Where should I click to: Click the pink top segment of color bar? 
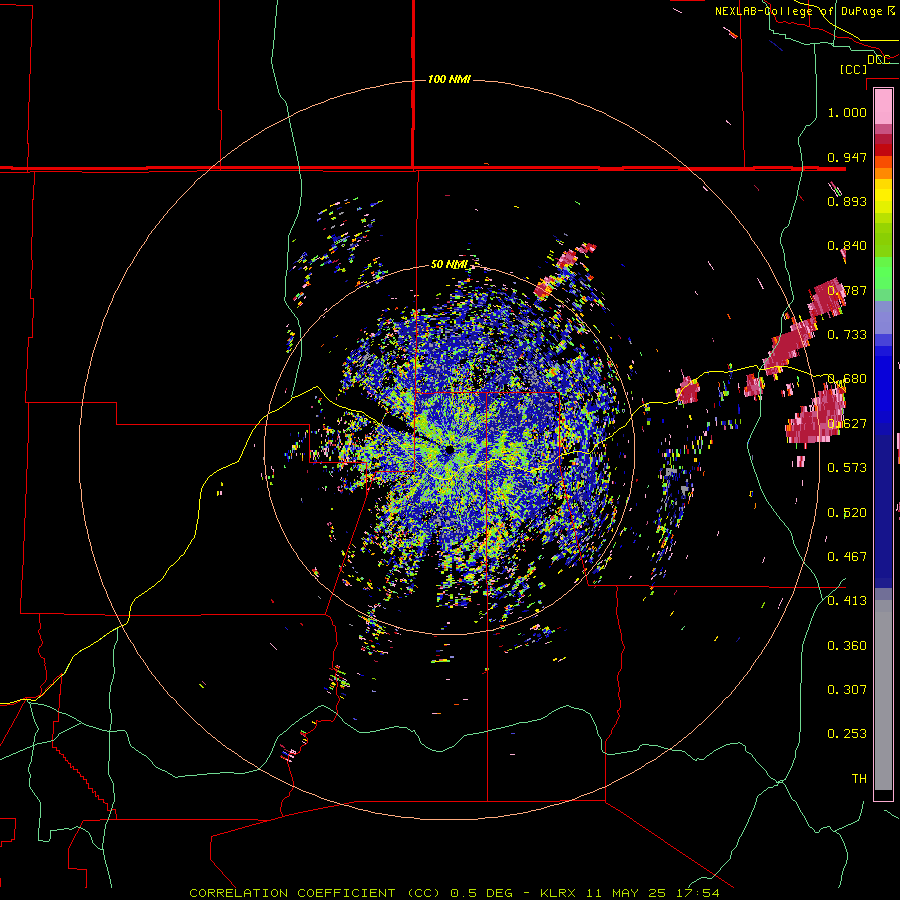coord(883,106)
